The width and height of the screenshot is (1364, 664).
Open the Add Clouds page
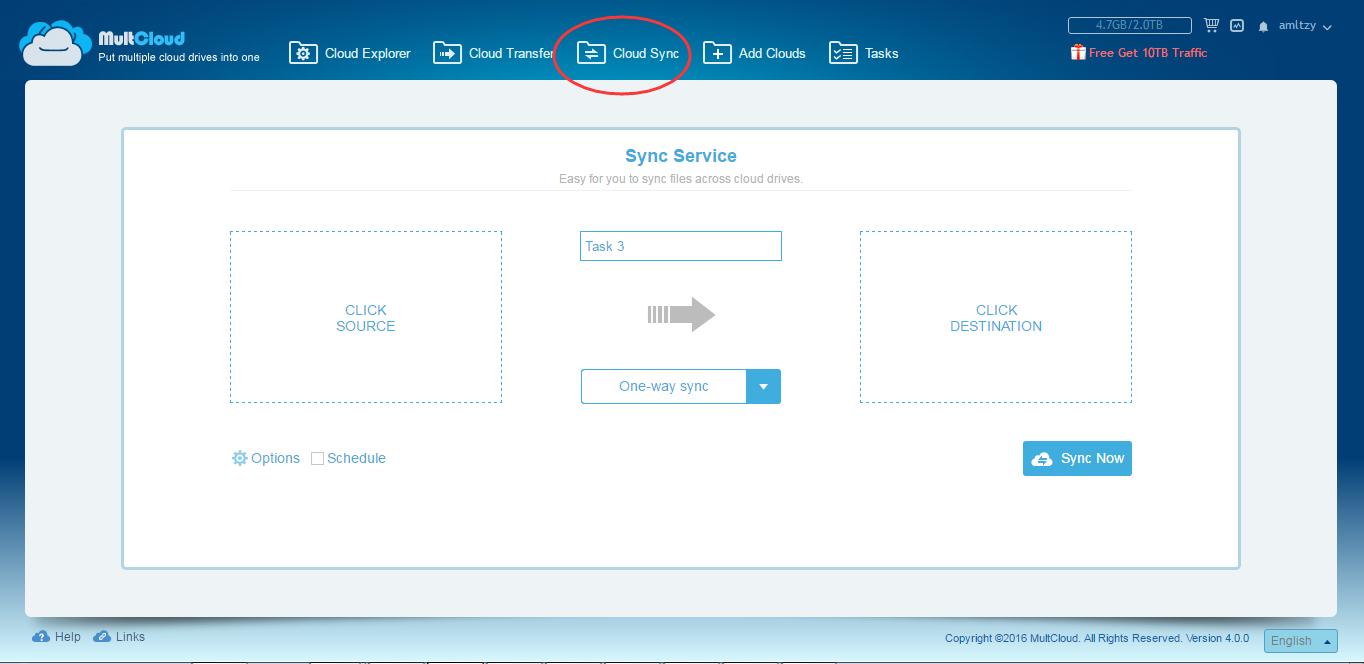coord(754,53)
